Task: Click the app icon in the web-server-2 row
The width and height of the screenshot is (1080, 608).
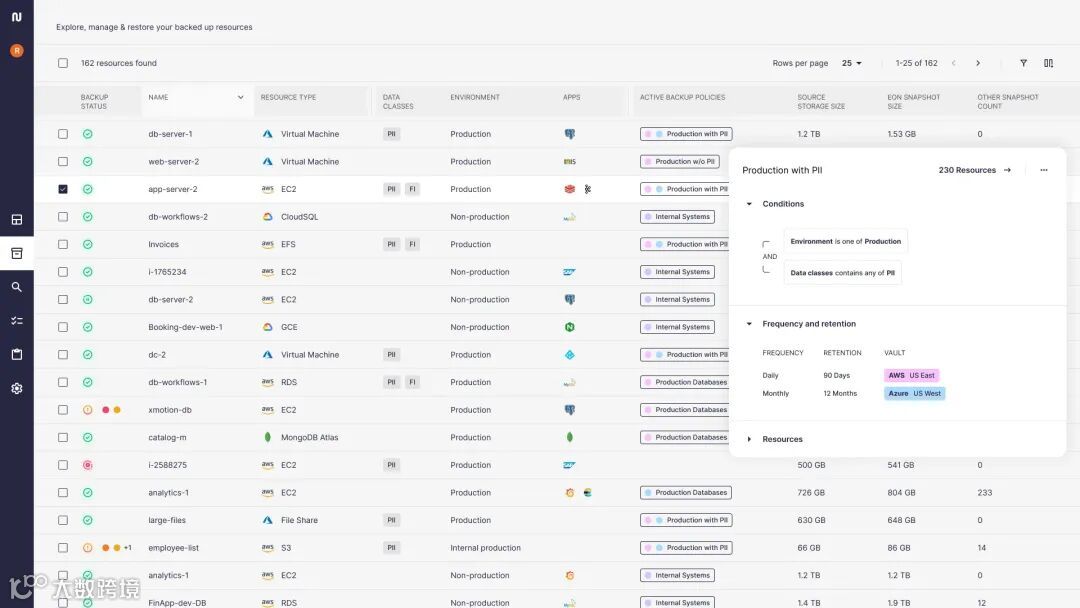Action: (570, 162)
